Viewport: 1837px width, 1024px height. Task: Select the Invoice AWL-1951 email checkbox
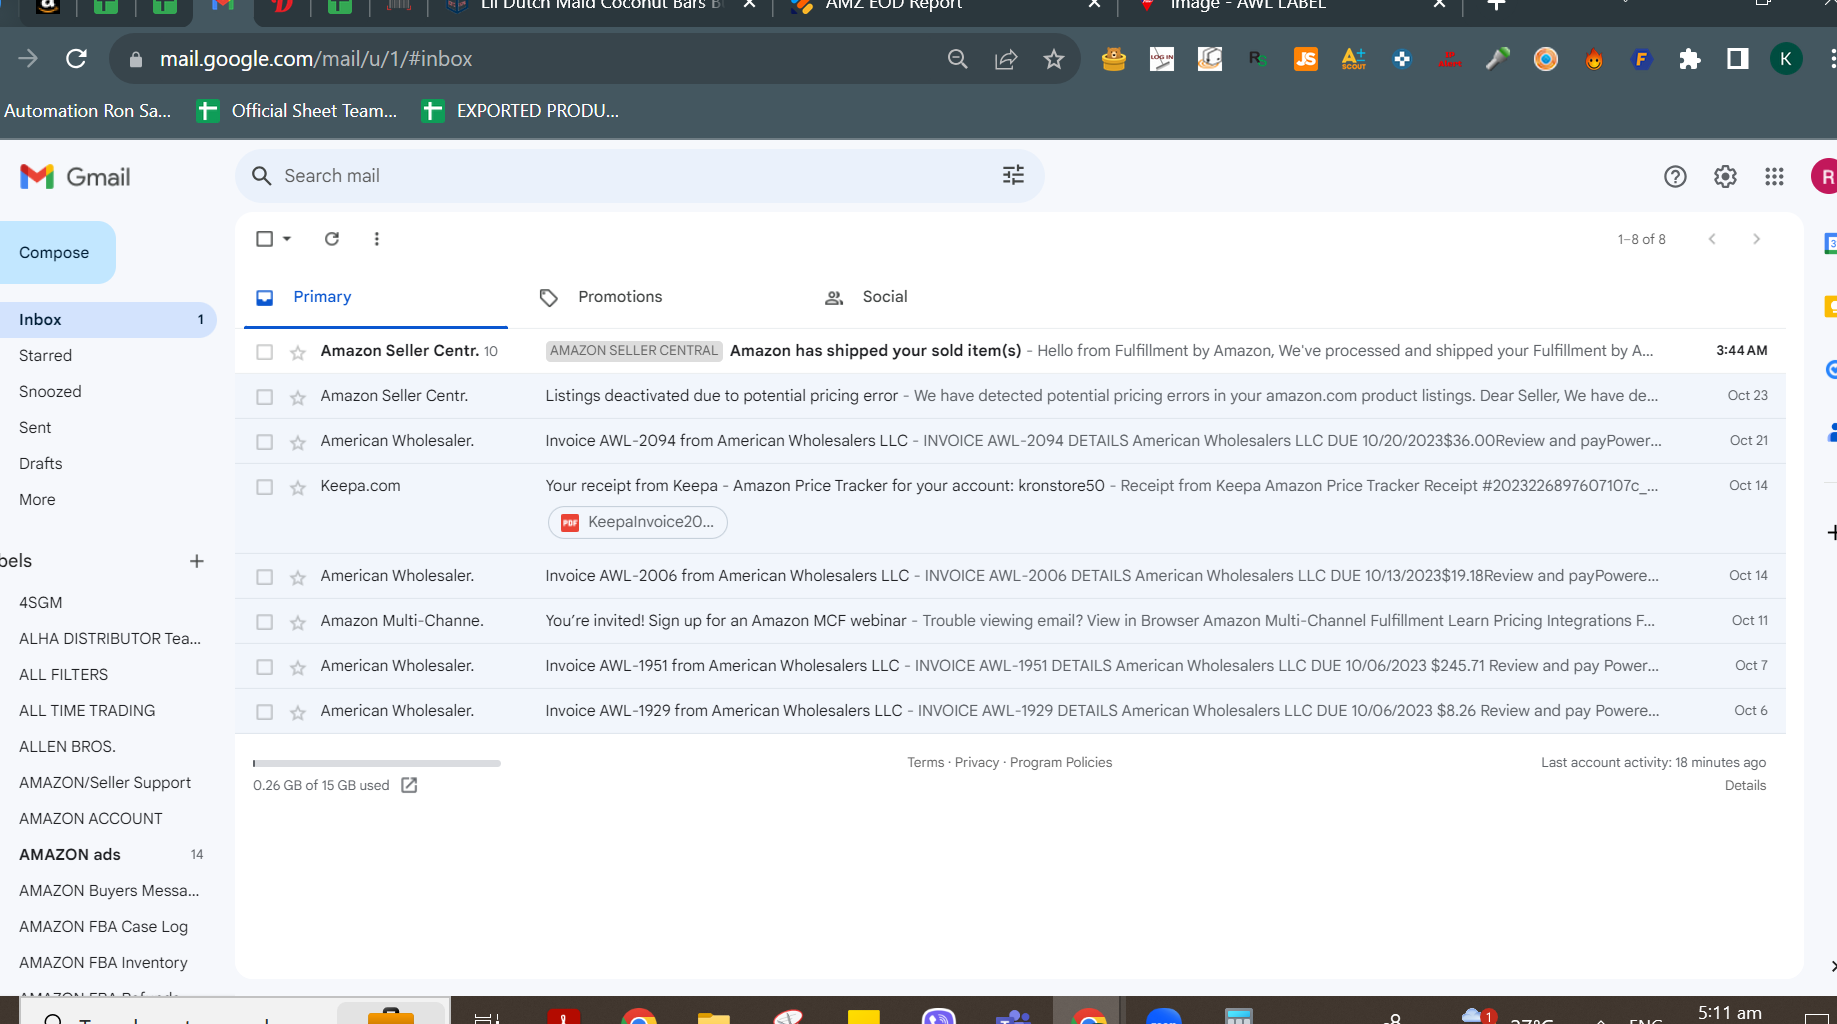pyautogui.click(x=264, y=667)
